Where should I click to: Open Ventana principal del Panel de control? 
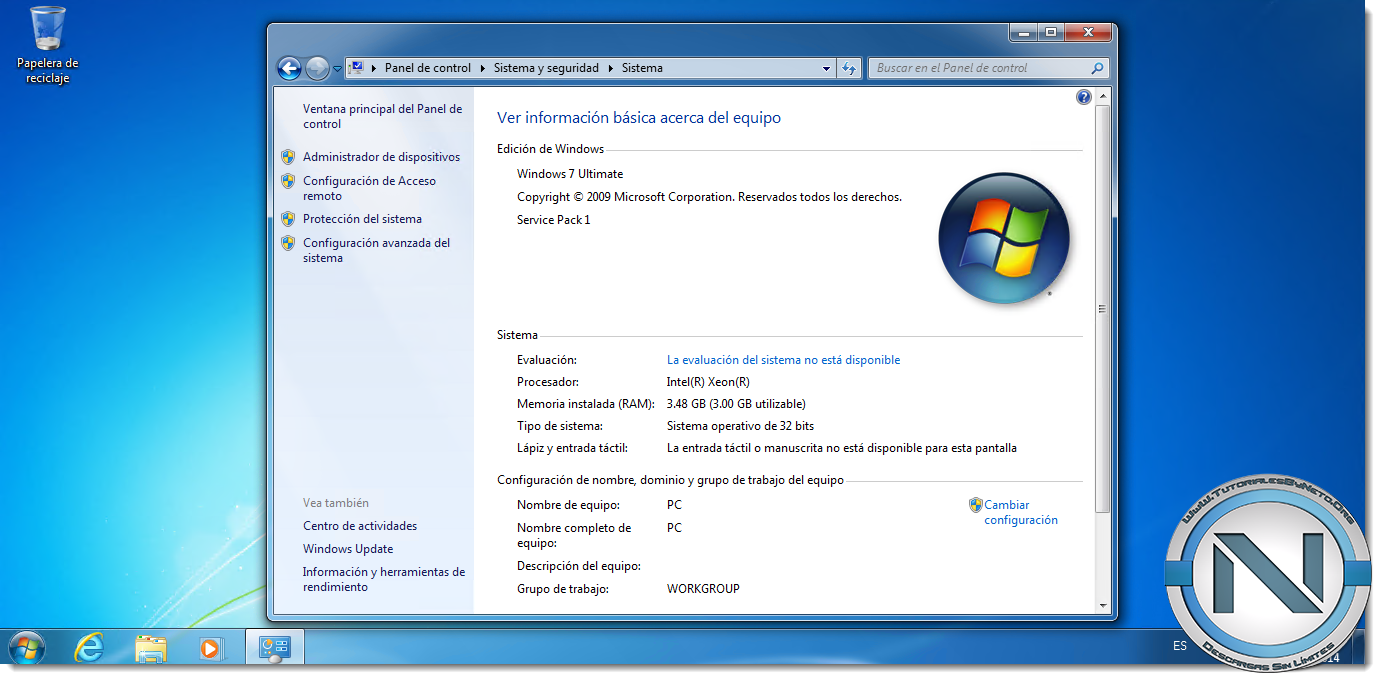pos(382,116)
